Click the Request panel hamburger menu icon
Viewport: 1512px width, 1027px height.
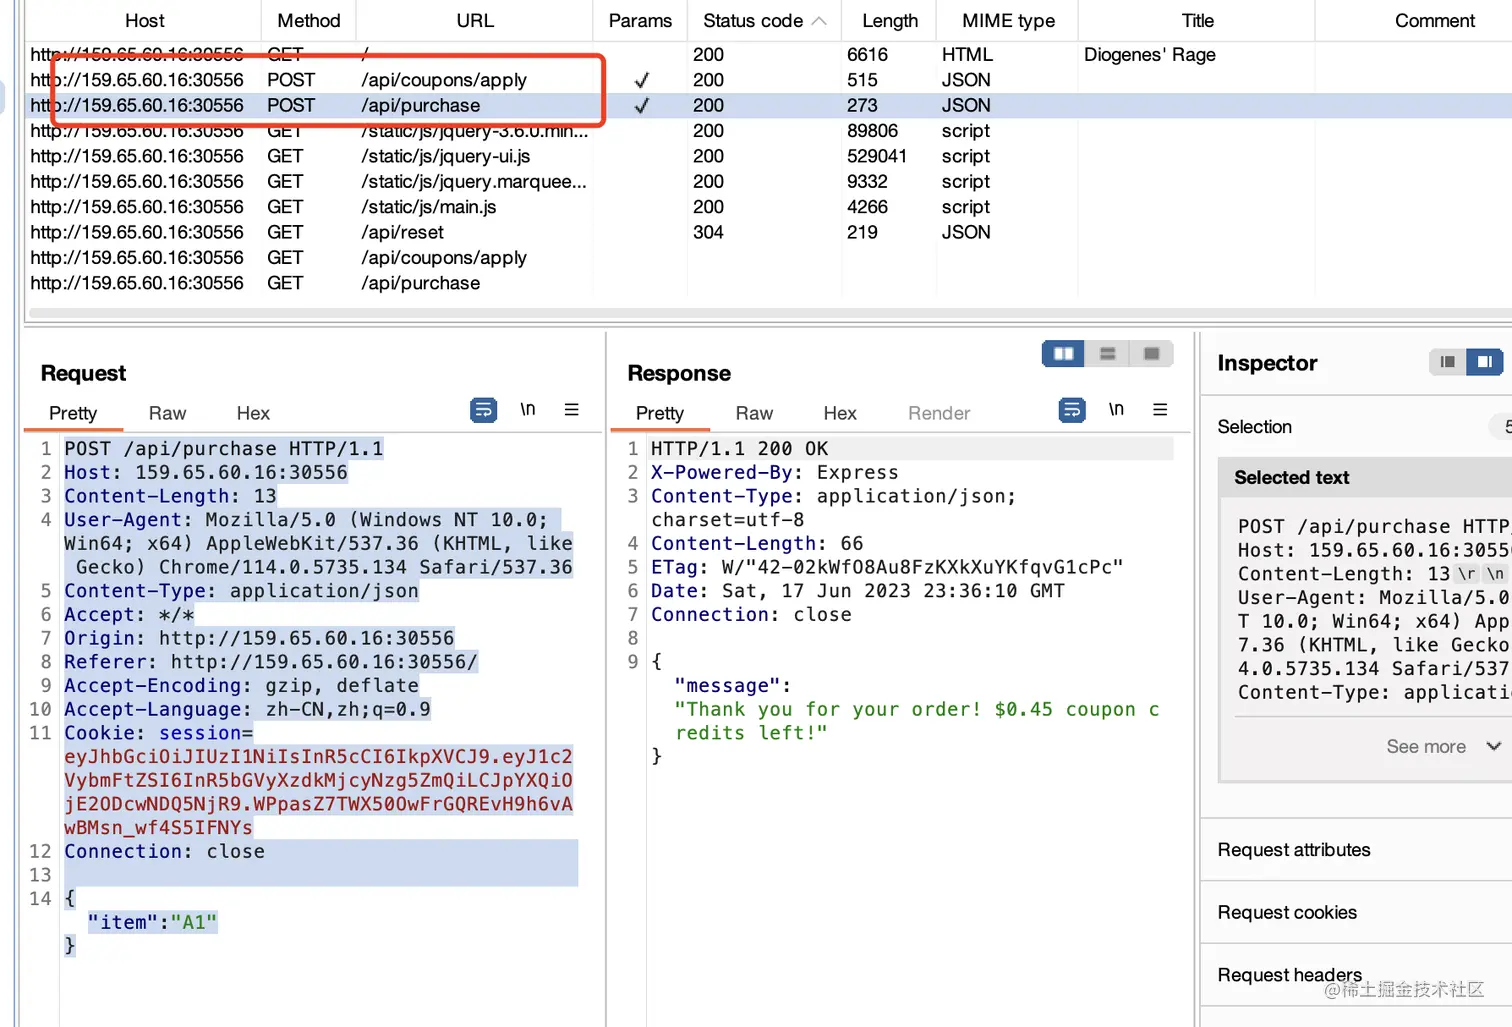(x=572, y=410)
